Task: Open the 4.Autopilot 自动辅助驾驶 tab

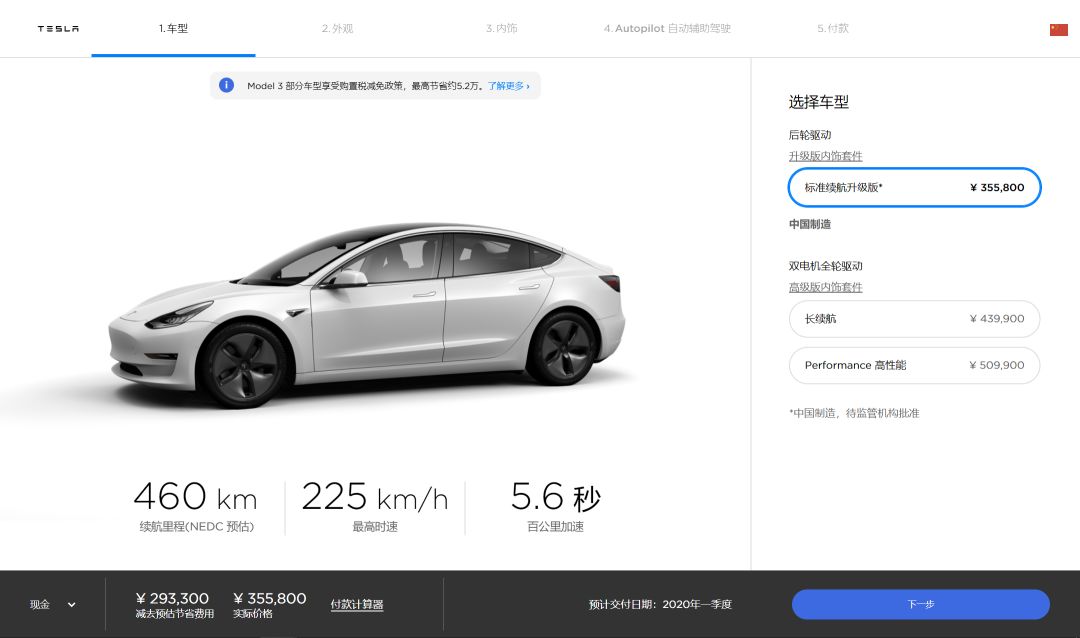Action: point(667,28)
